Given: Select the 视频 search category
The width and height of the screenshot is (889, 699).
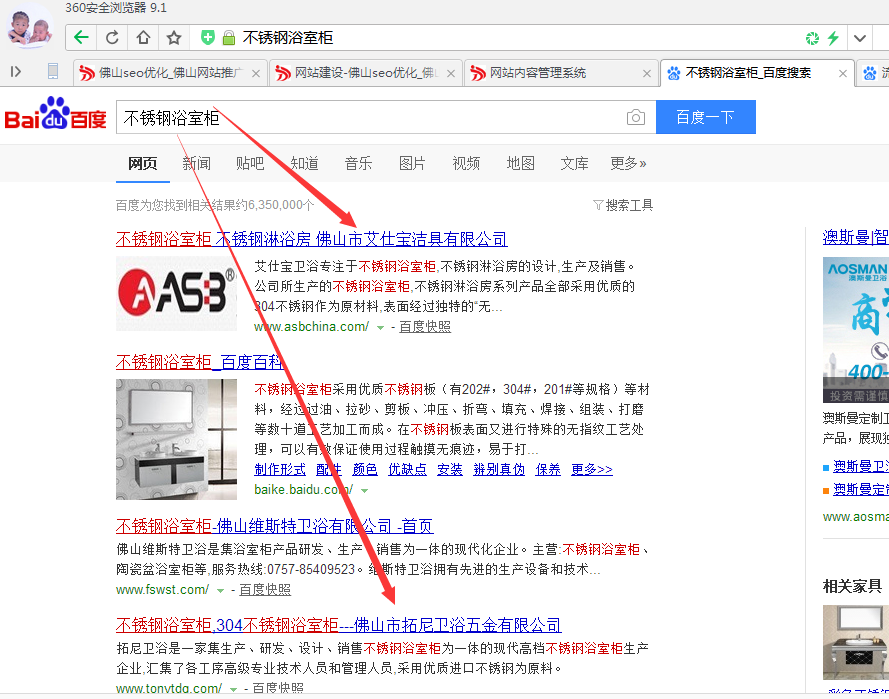Looking at the screenshot, I should tap(466, 163).
